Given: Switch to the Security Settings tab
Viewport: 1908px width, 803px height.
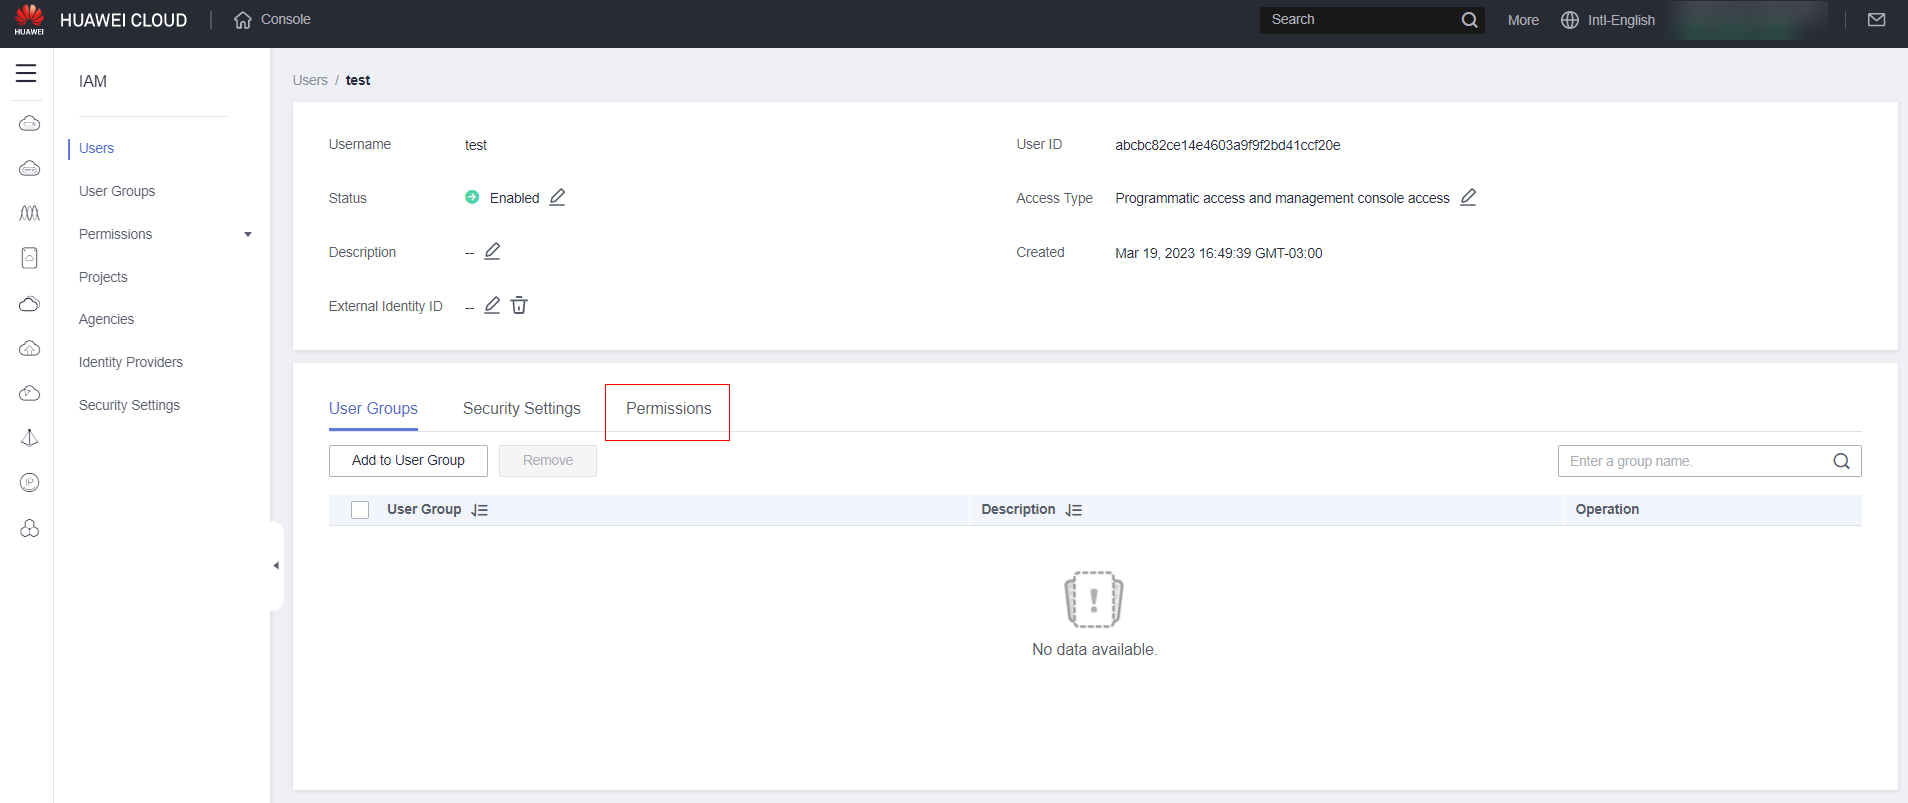Looking at the screenshot, I should click(x=521, y=409).
